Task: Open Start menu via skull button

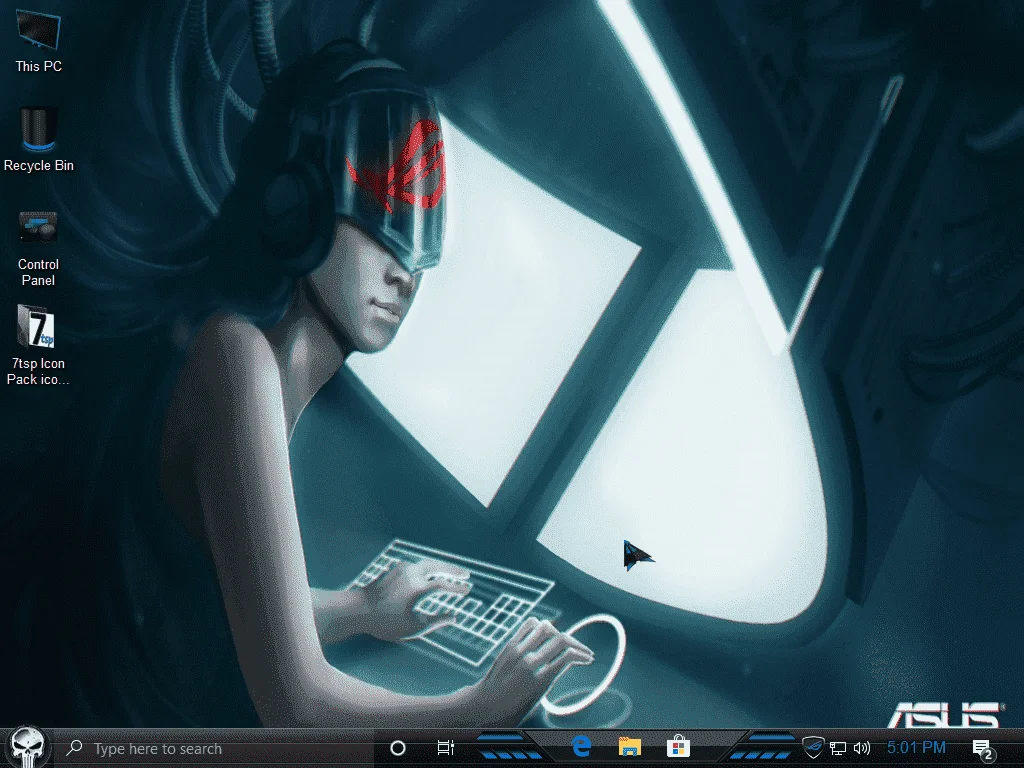Action: tap(29, 748)
